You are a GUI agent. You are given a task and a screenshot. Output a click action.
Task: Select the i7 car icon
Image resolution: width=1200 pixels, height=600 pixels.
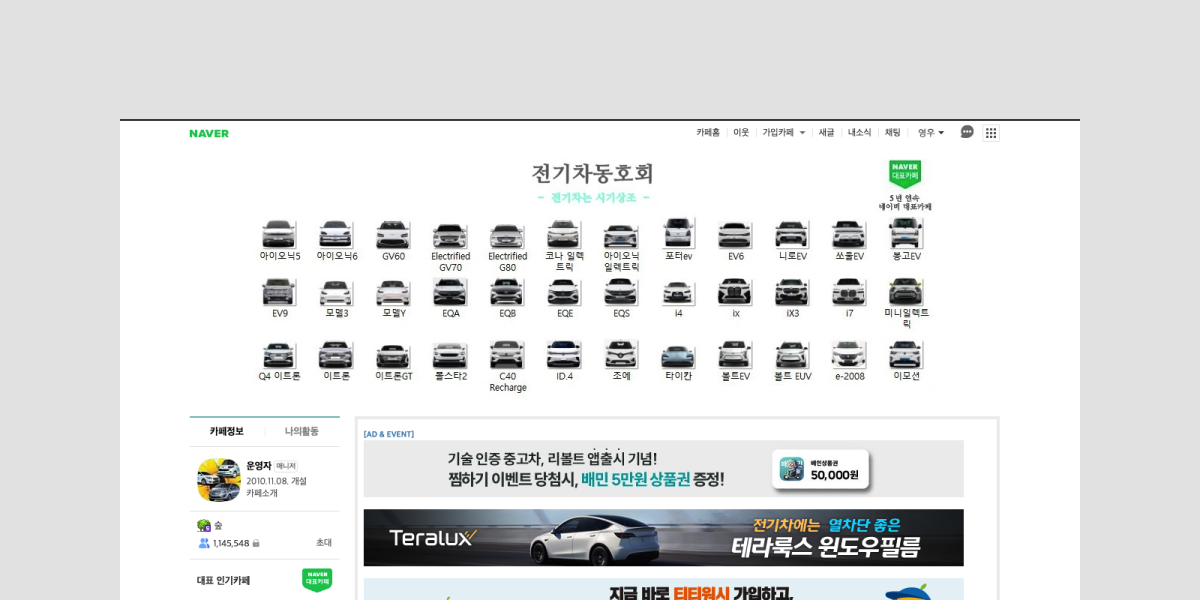[849, 291]
